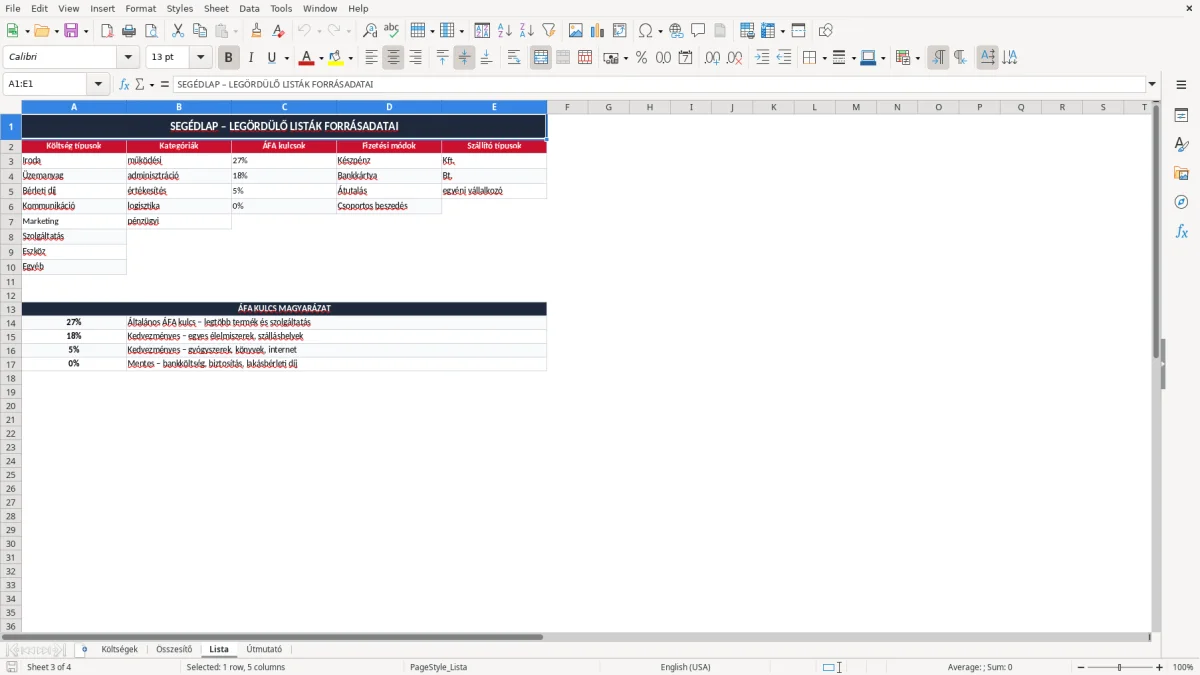Image resolution: width=1200 pixels, height=675 pixels.
Task: Run the Spelling check icon
Action: coord(392,31)
